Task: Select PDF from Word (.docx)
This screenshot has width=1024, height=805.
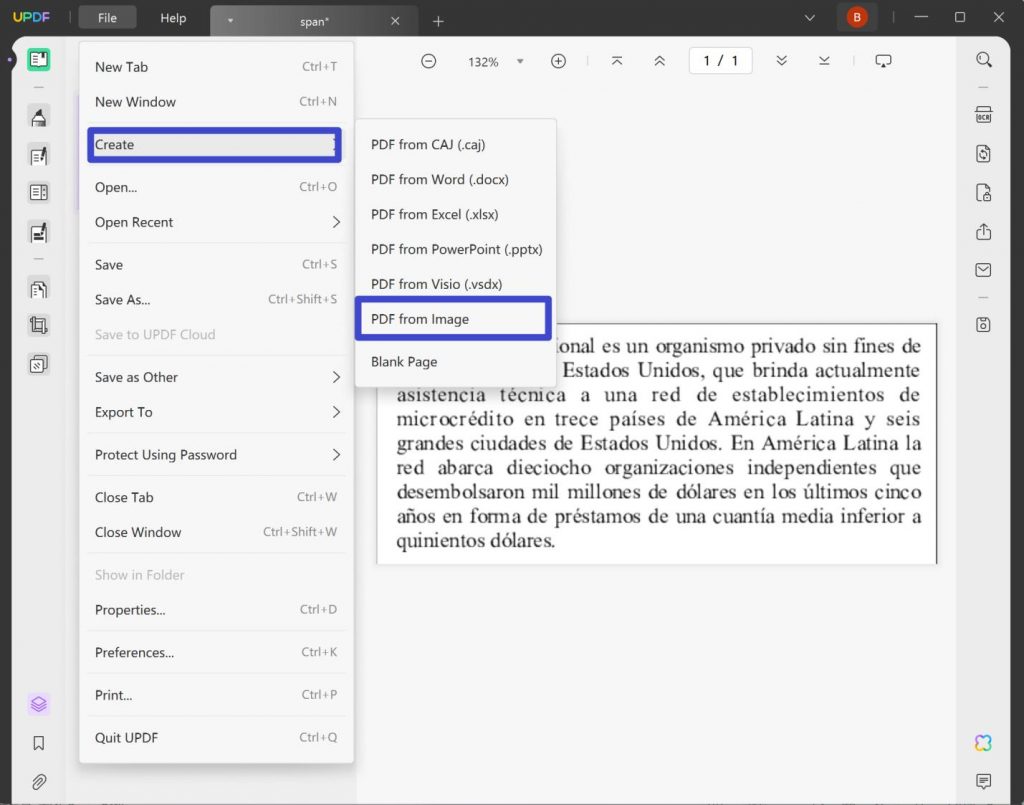Action: (x=439, y=179)
